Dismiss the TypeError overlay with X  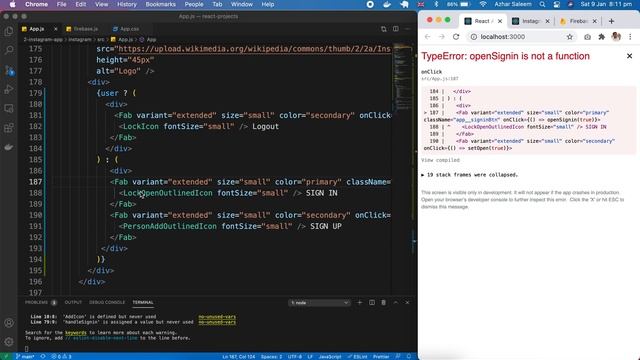click(x=629, y=56)
